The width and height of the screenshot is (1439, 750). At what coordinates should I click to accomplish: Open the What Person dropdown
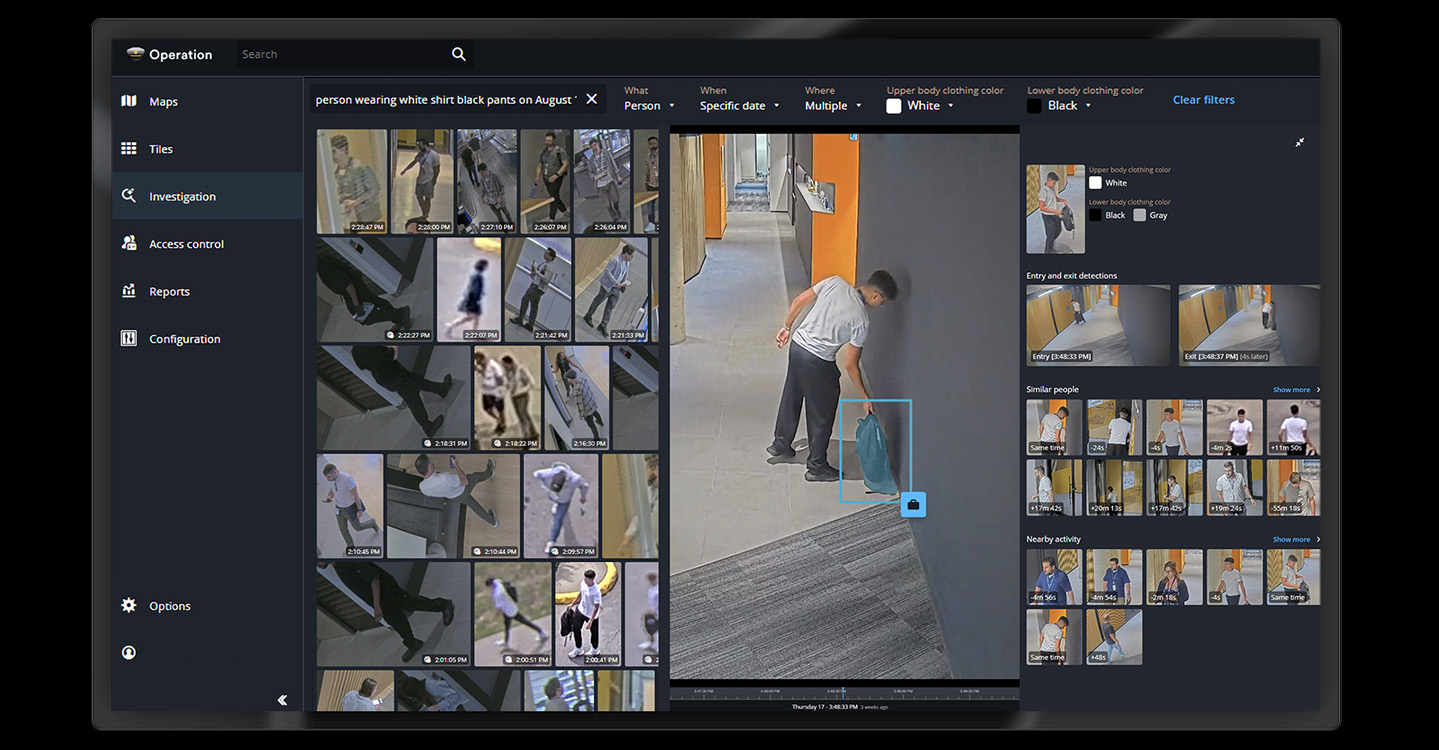(x=649, y=106)
